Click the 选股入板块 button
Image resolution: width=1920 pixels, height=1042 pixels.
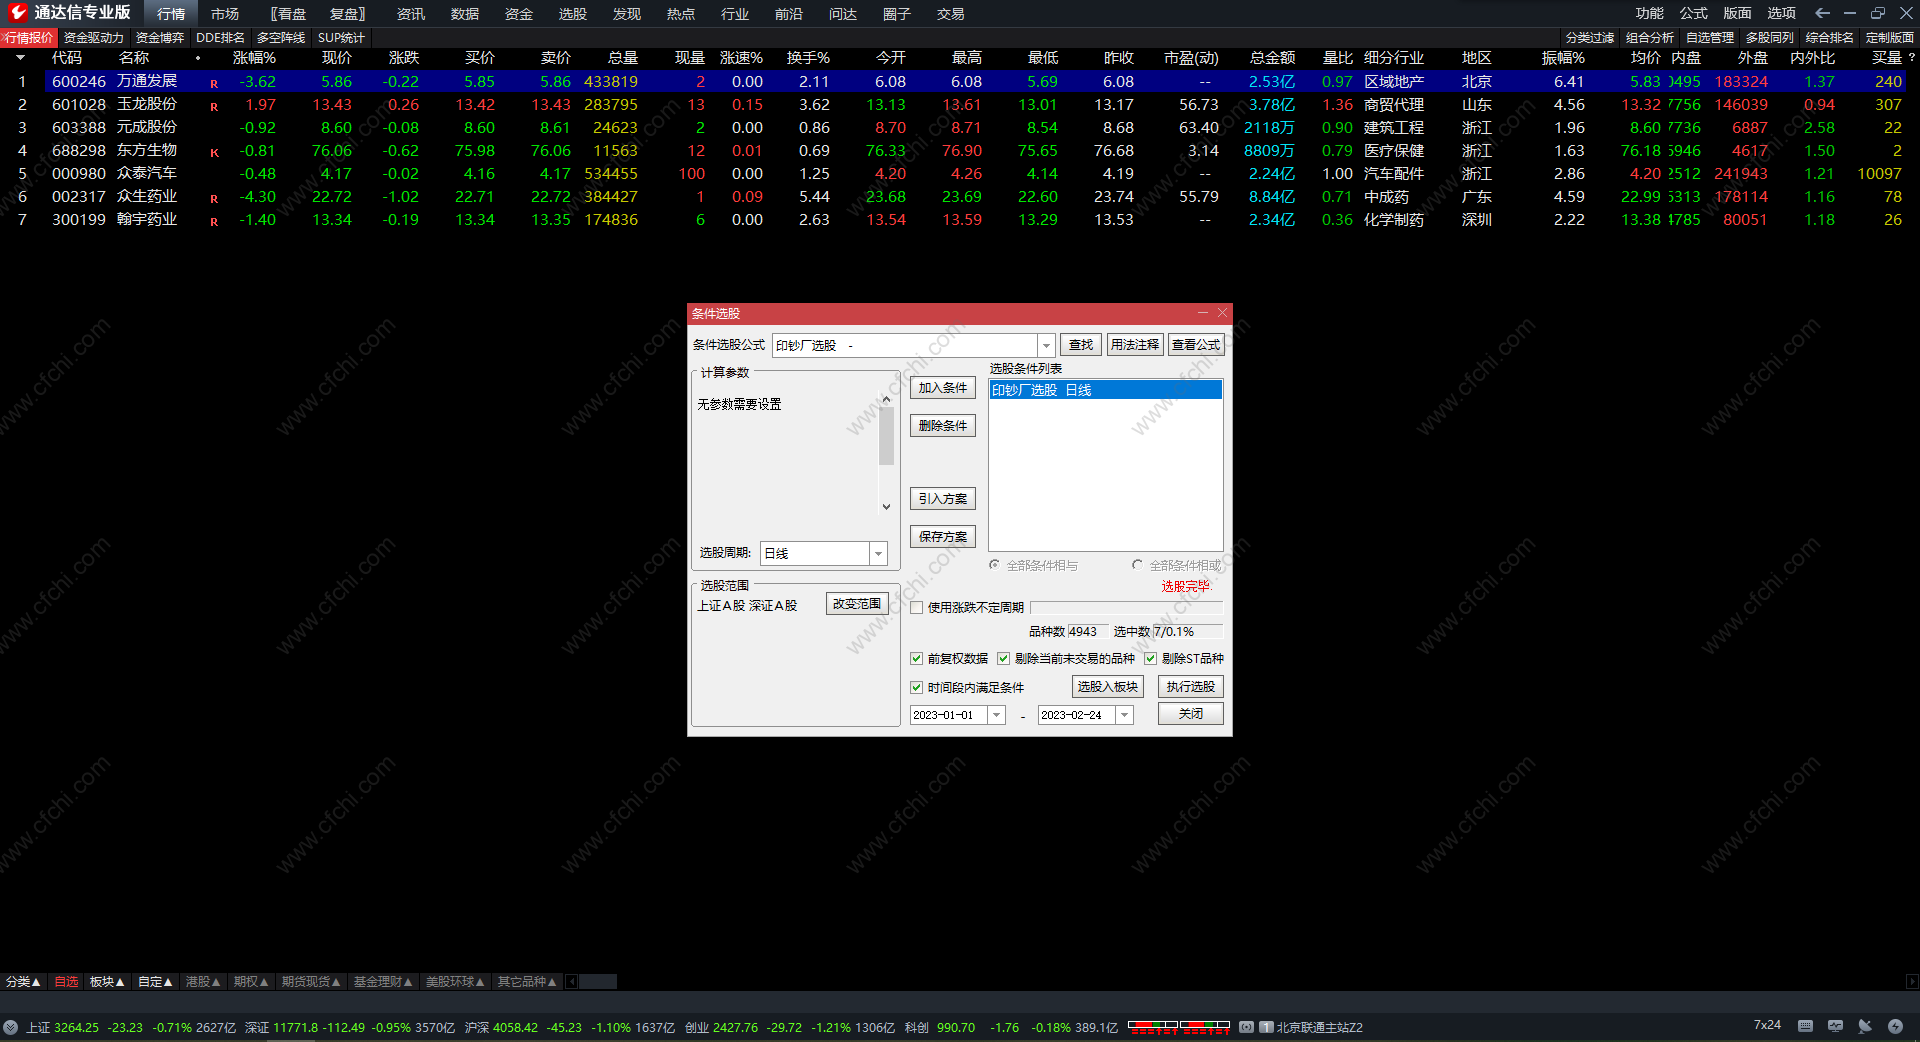(x=1108, y=687)
